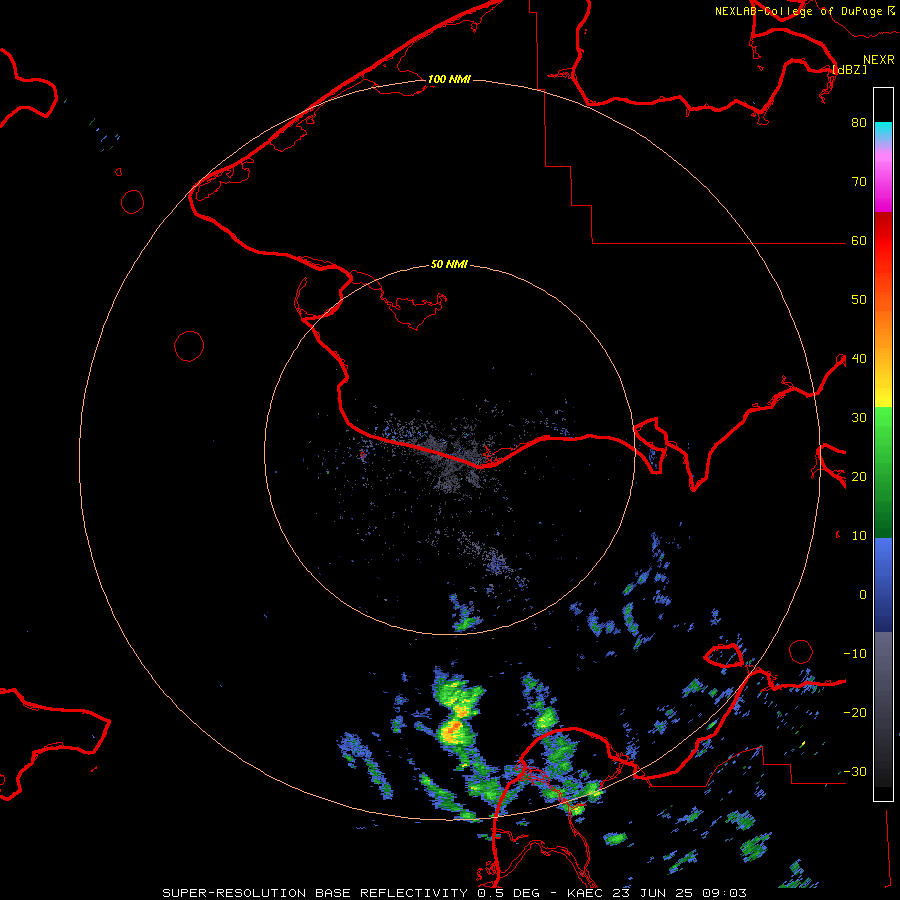
Task: Click the -30 value on the dBZ scale
Action: pyautogui.click(x=855, y=772)
